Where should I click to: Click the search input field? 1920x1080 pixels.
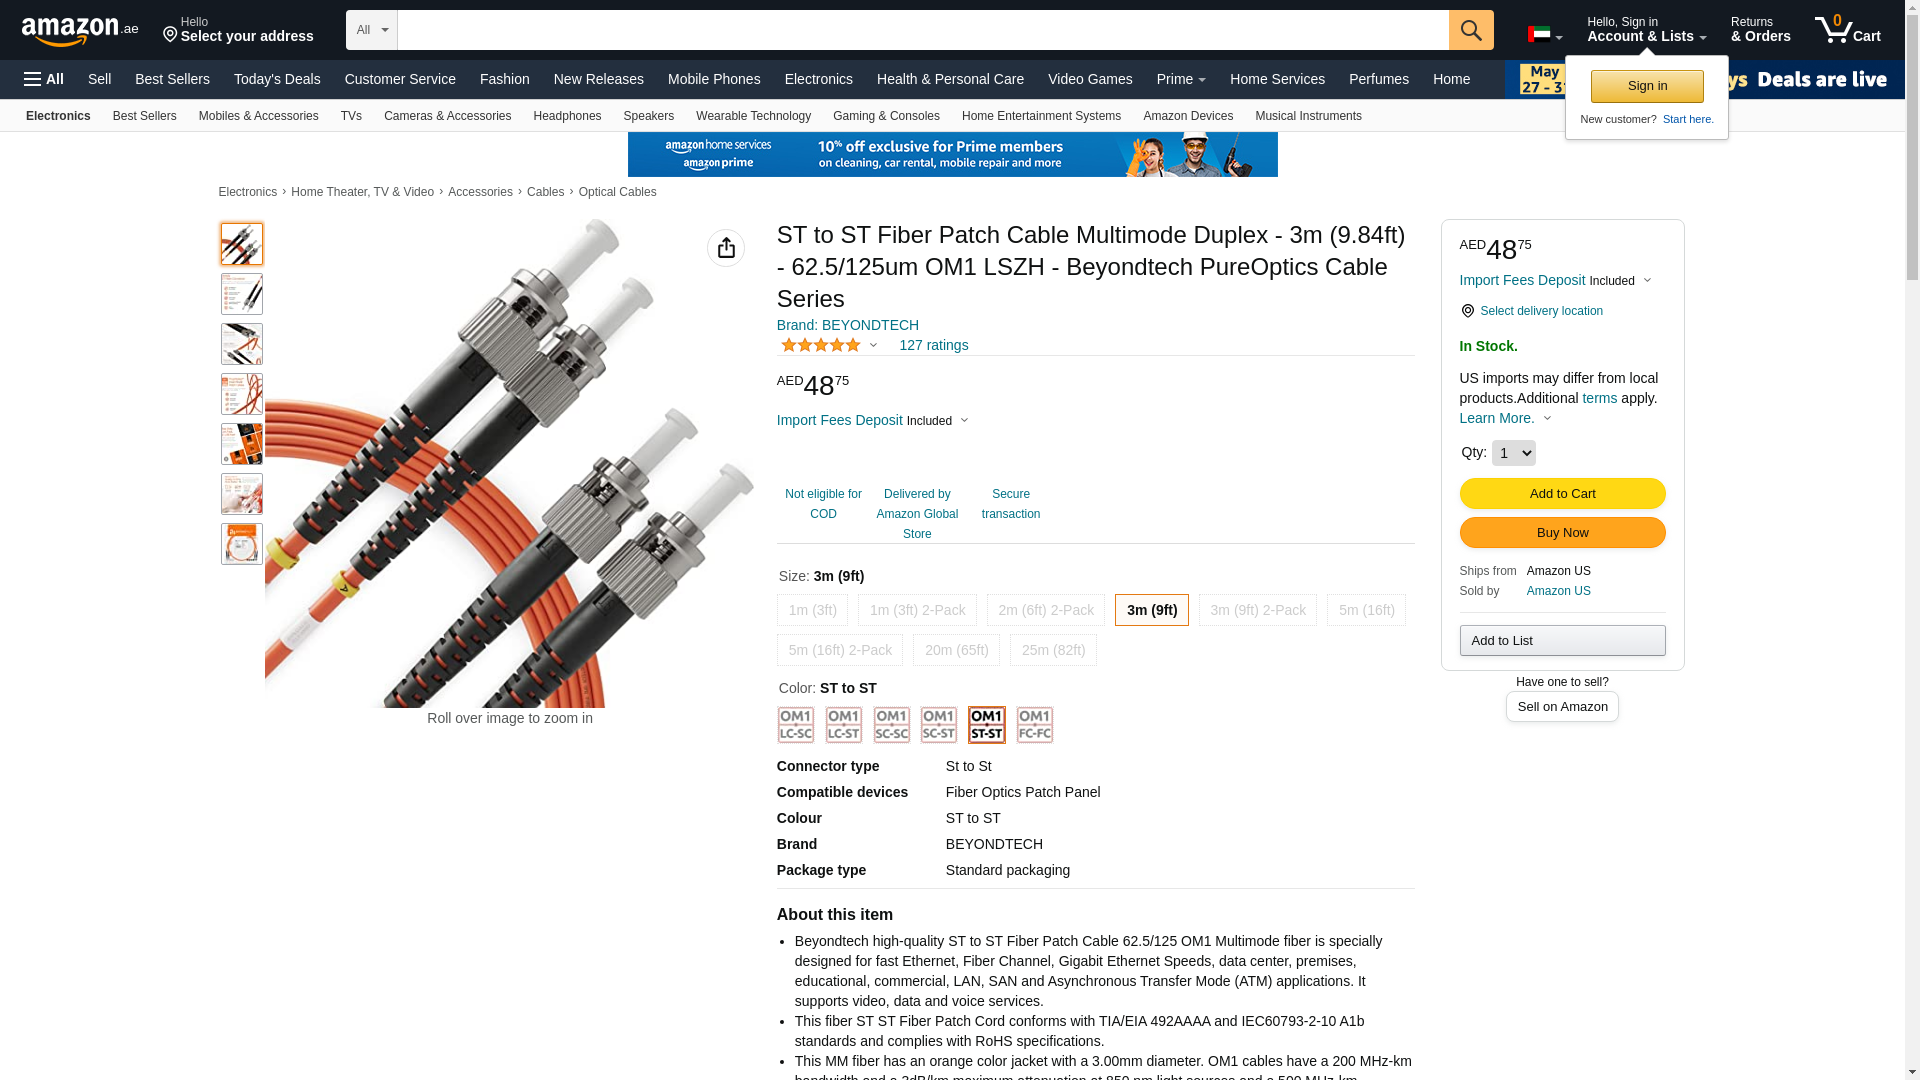point(923,30)
